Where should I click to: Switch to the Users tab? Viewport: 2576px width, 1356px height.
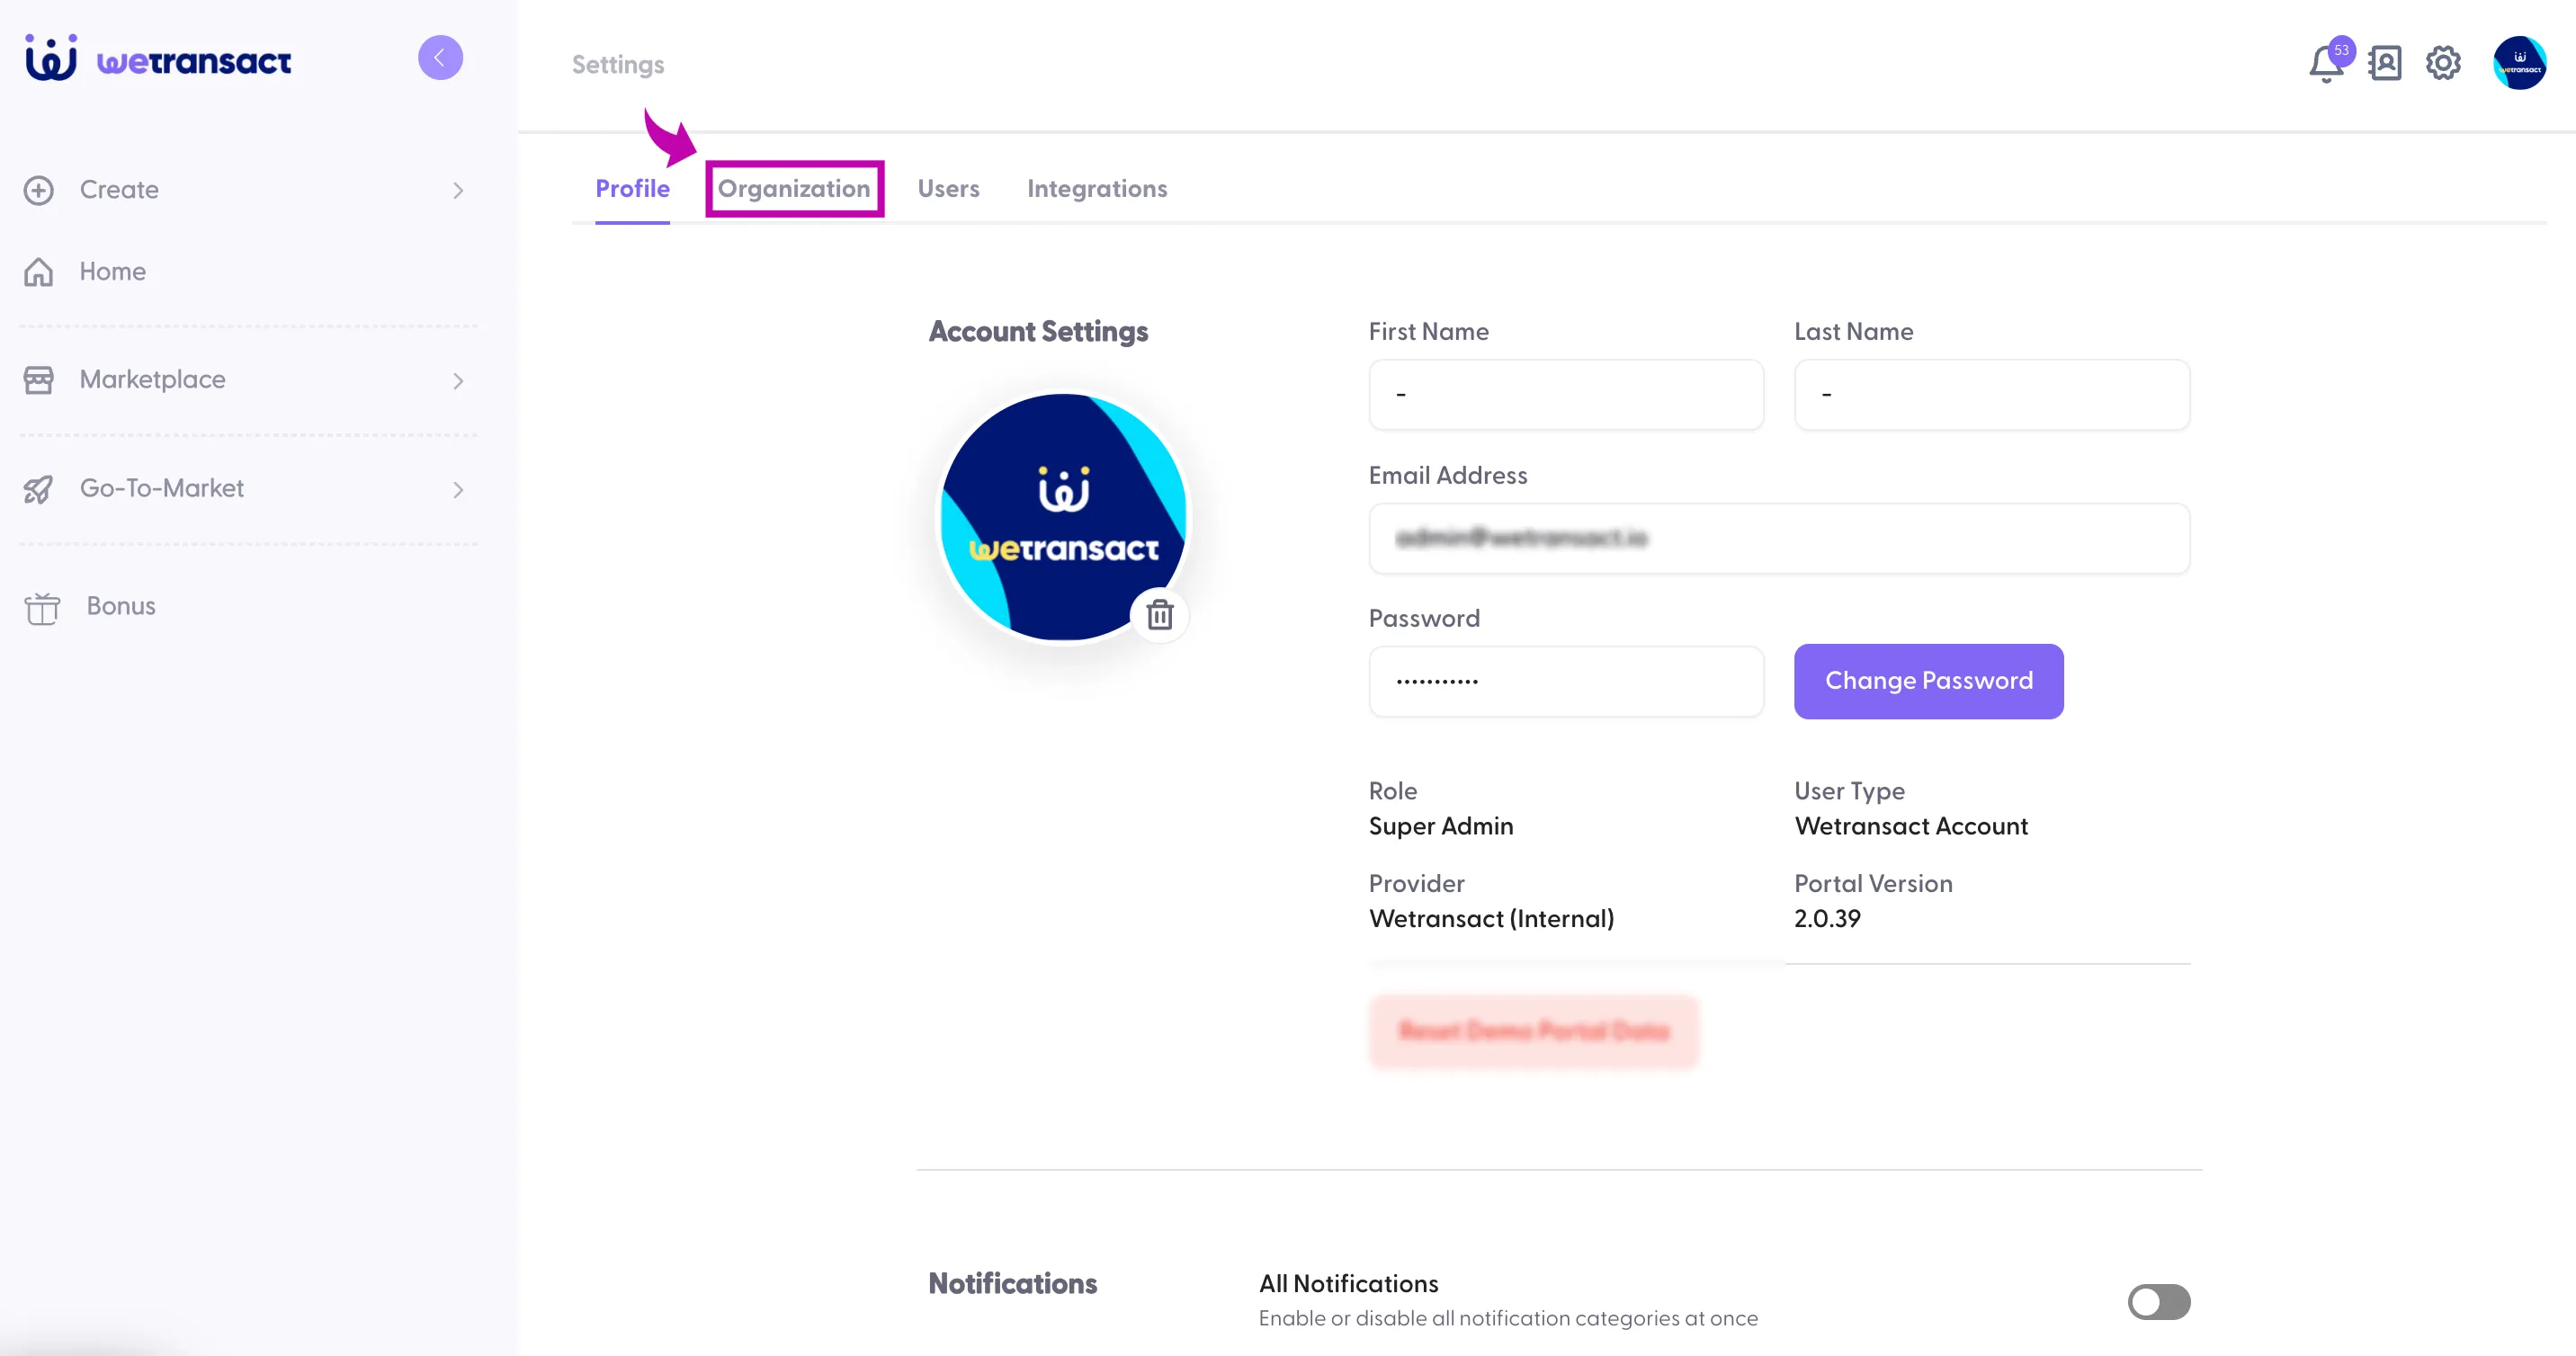click(x=948, y=188)
